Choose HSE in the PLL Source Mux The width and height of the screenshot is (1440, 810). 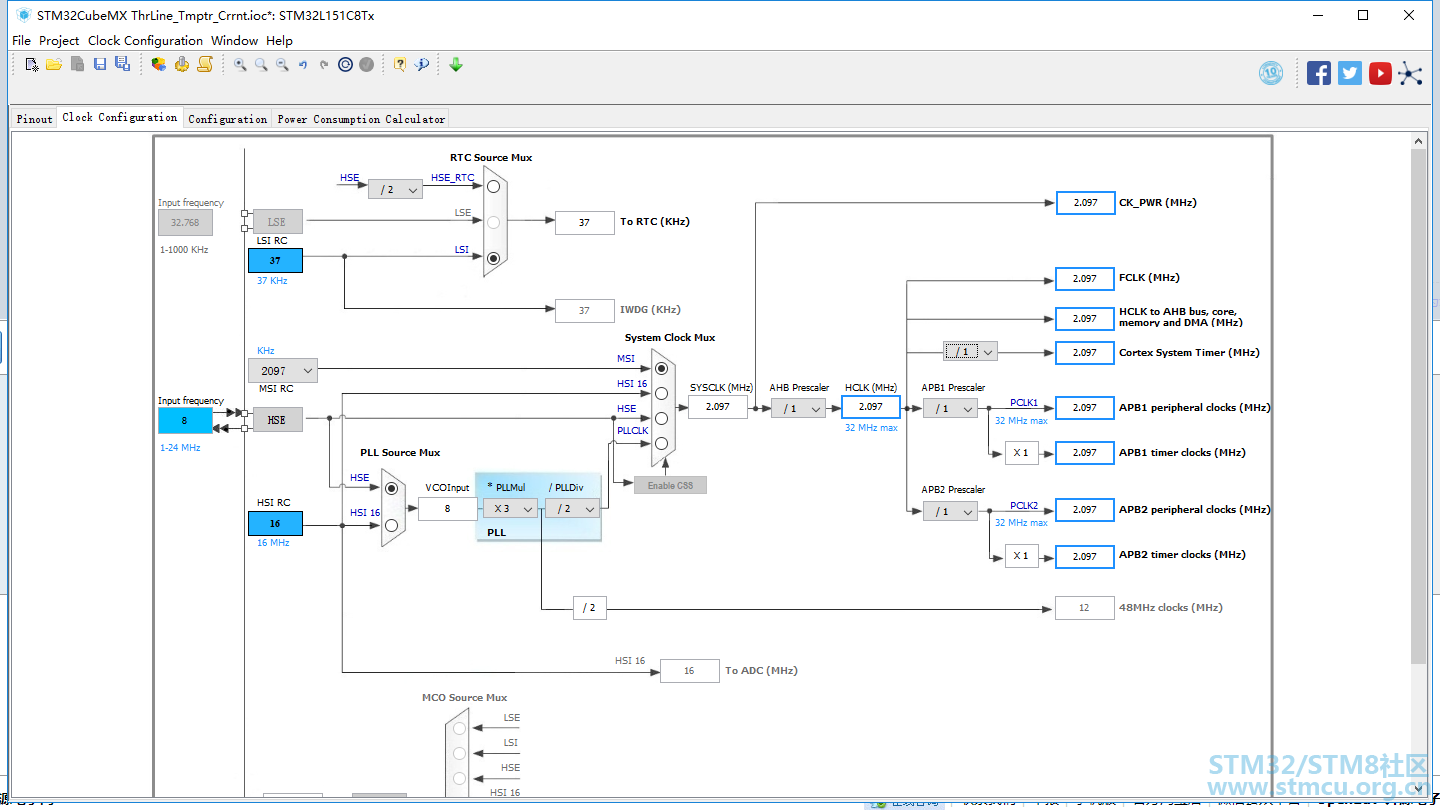(x=391, y=488)
